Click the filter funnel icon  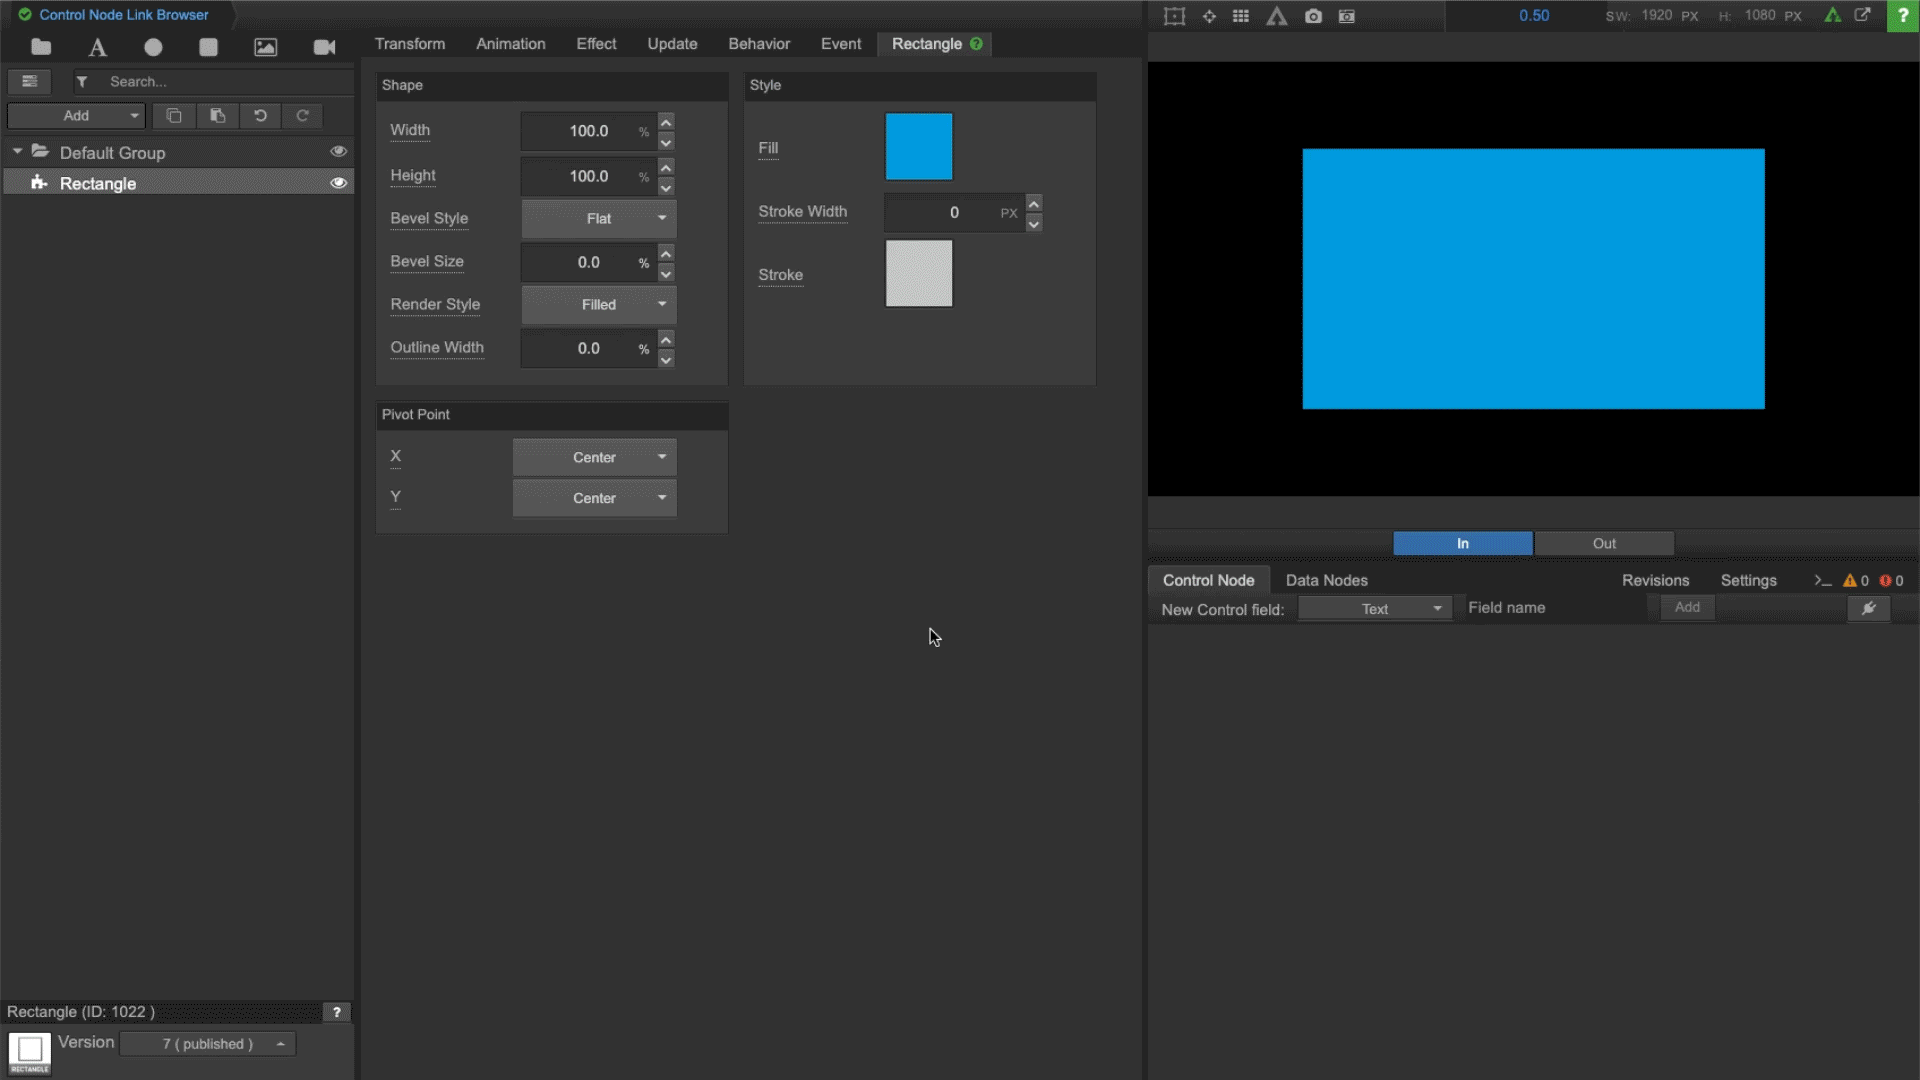[x=82, y=82]
